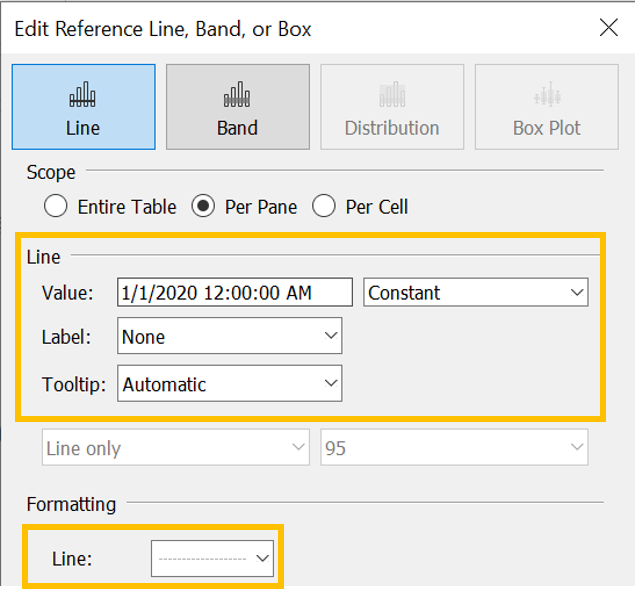The width and height of the screenshot is (635, 589).
Task: Close the Edit Reference Line dialog
Action: pos(608,28)
